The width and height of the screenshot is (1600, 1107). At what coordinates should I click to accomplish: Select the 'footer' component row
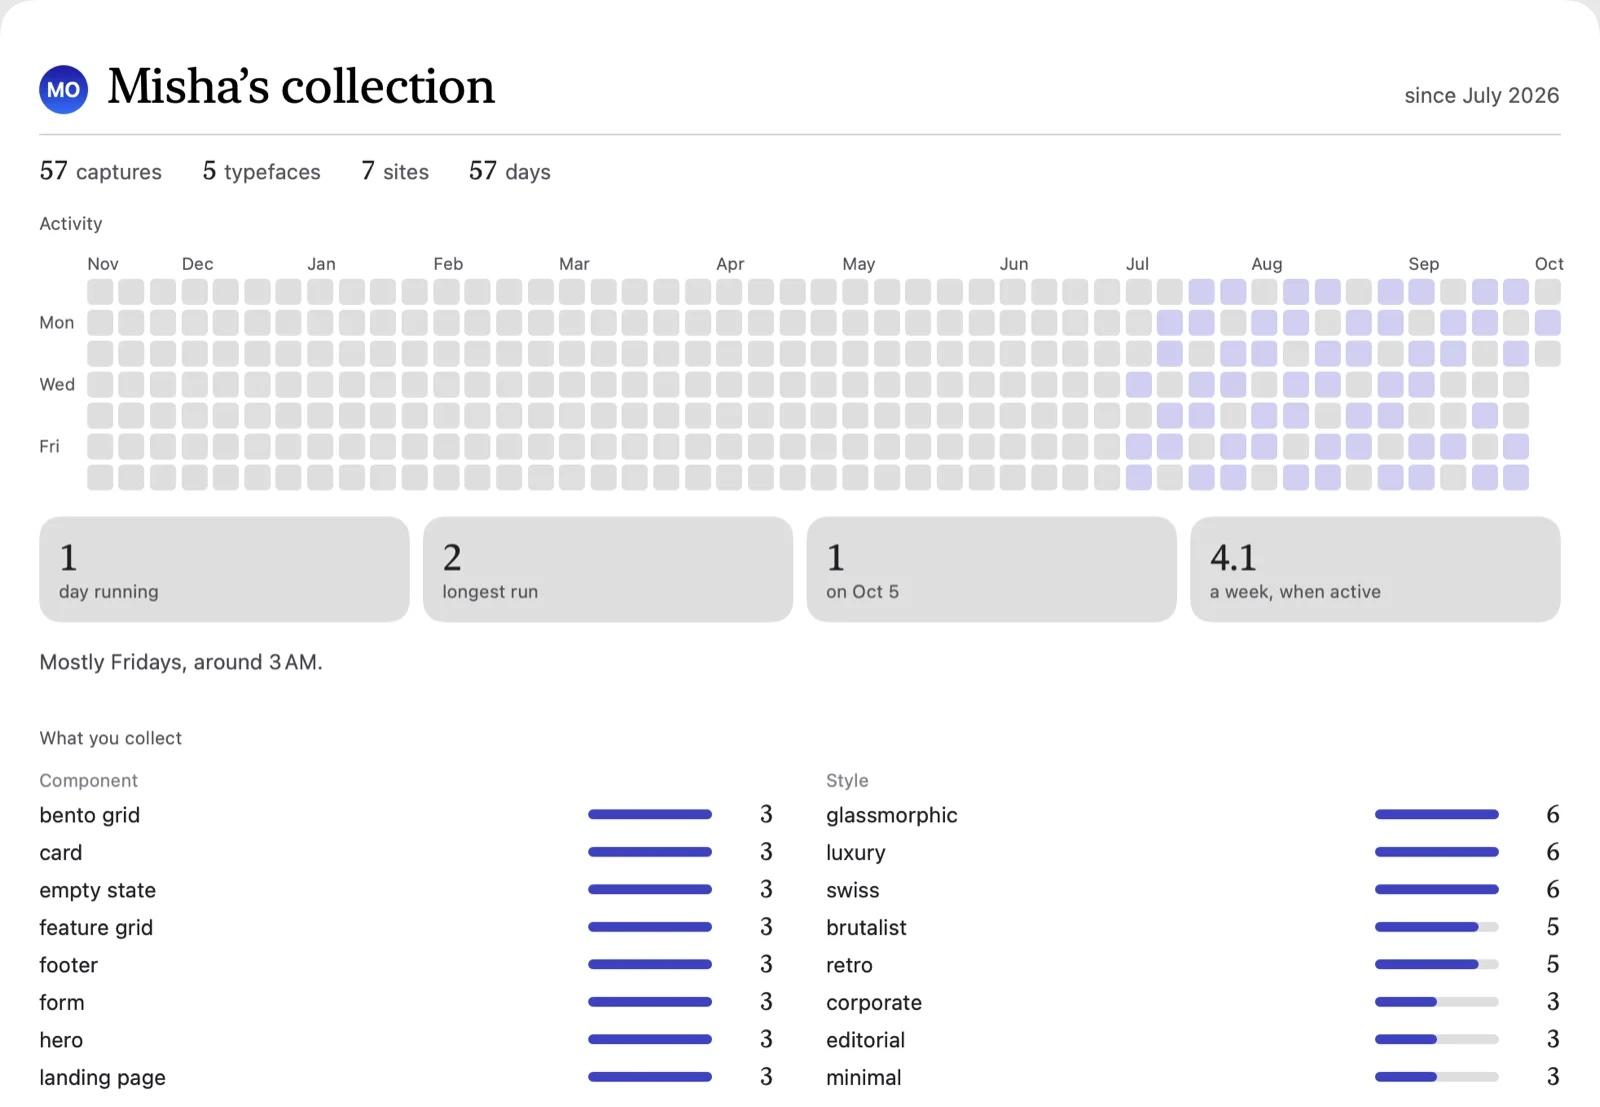406,965
